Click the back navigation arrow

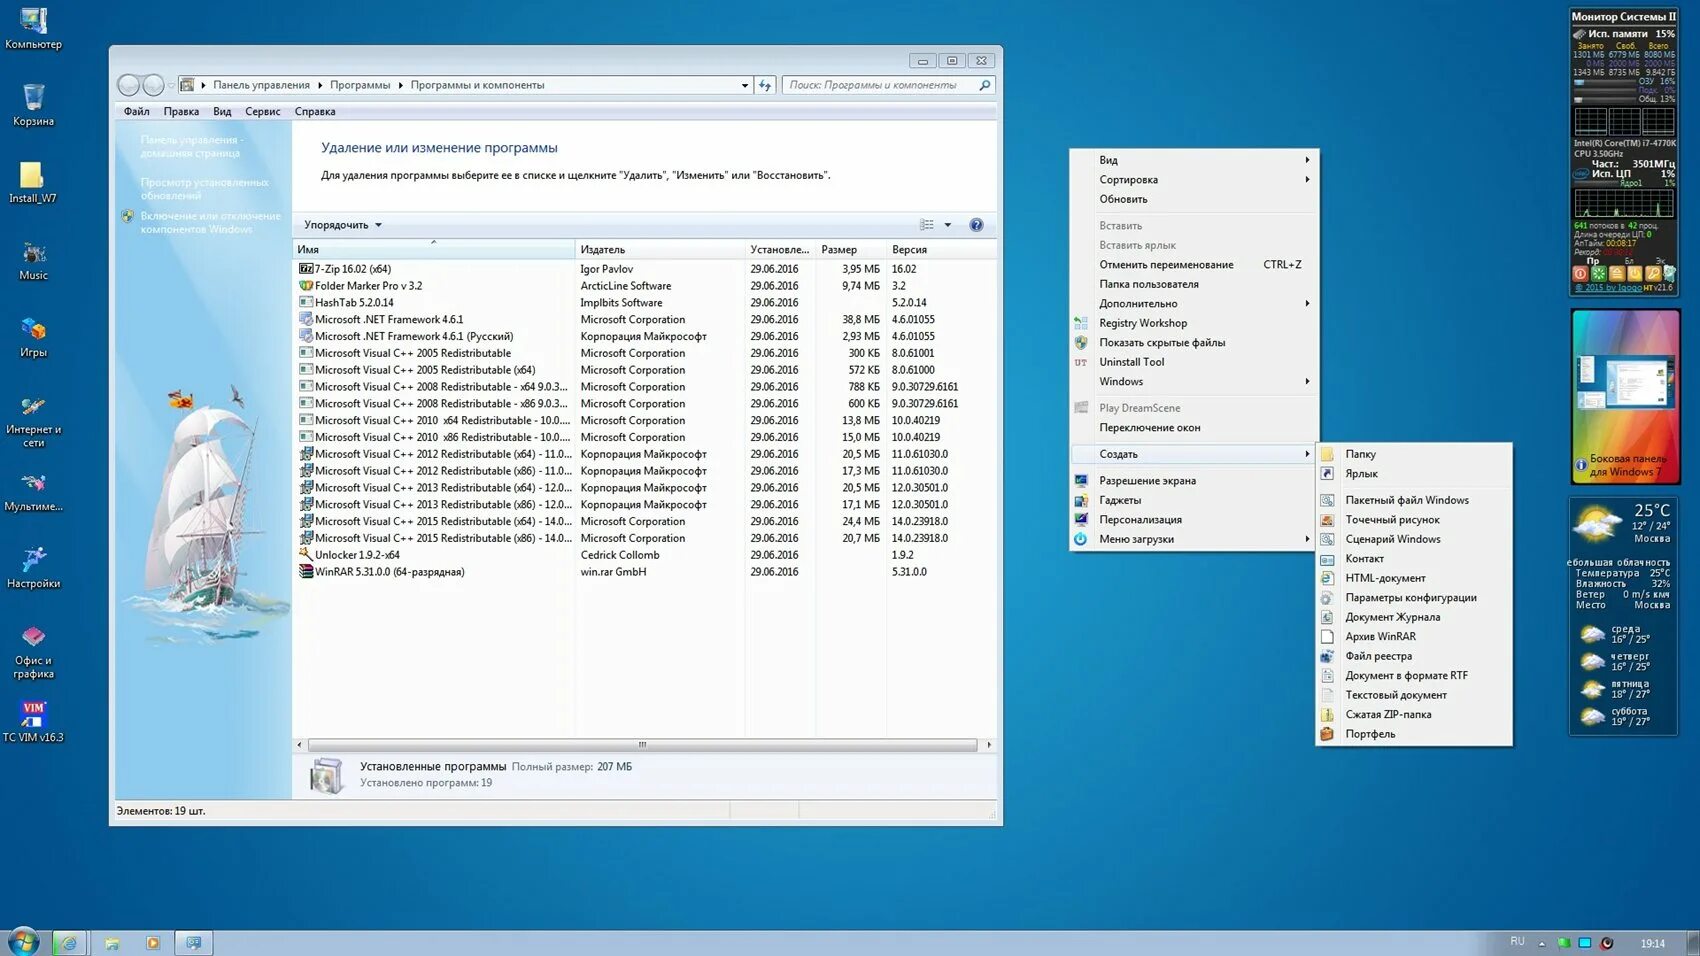[x=128, y=85]
